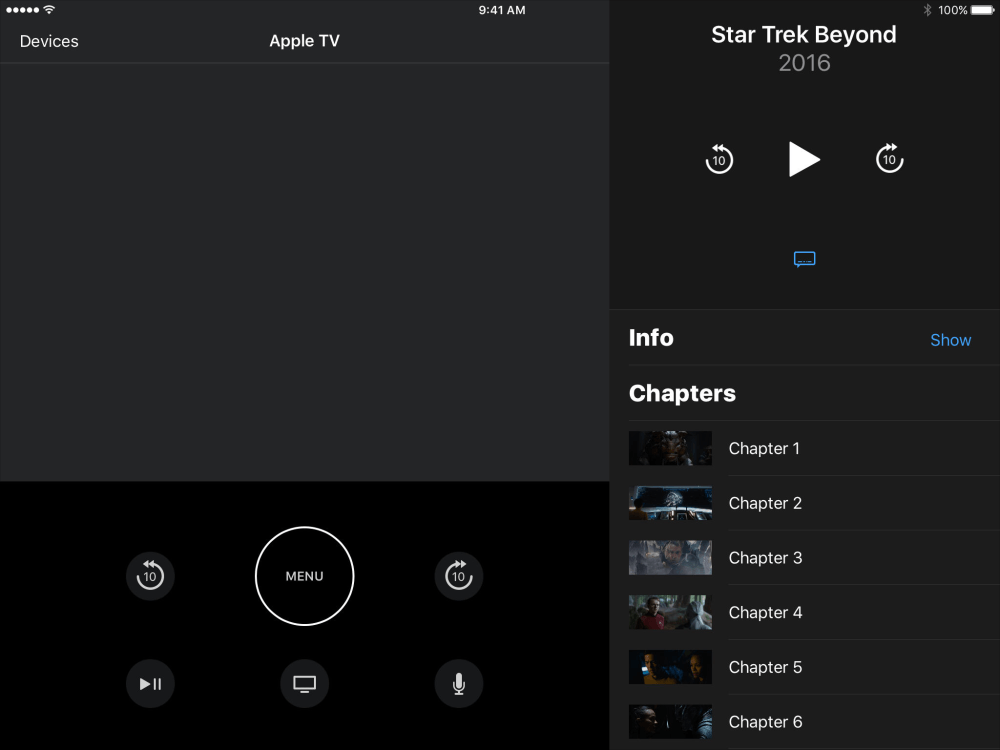
Task: Tap the Chapter 5 thumbnail image
Action: (x=670, y=667)
